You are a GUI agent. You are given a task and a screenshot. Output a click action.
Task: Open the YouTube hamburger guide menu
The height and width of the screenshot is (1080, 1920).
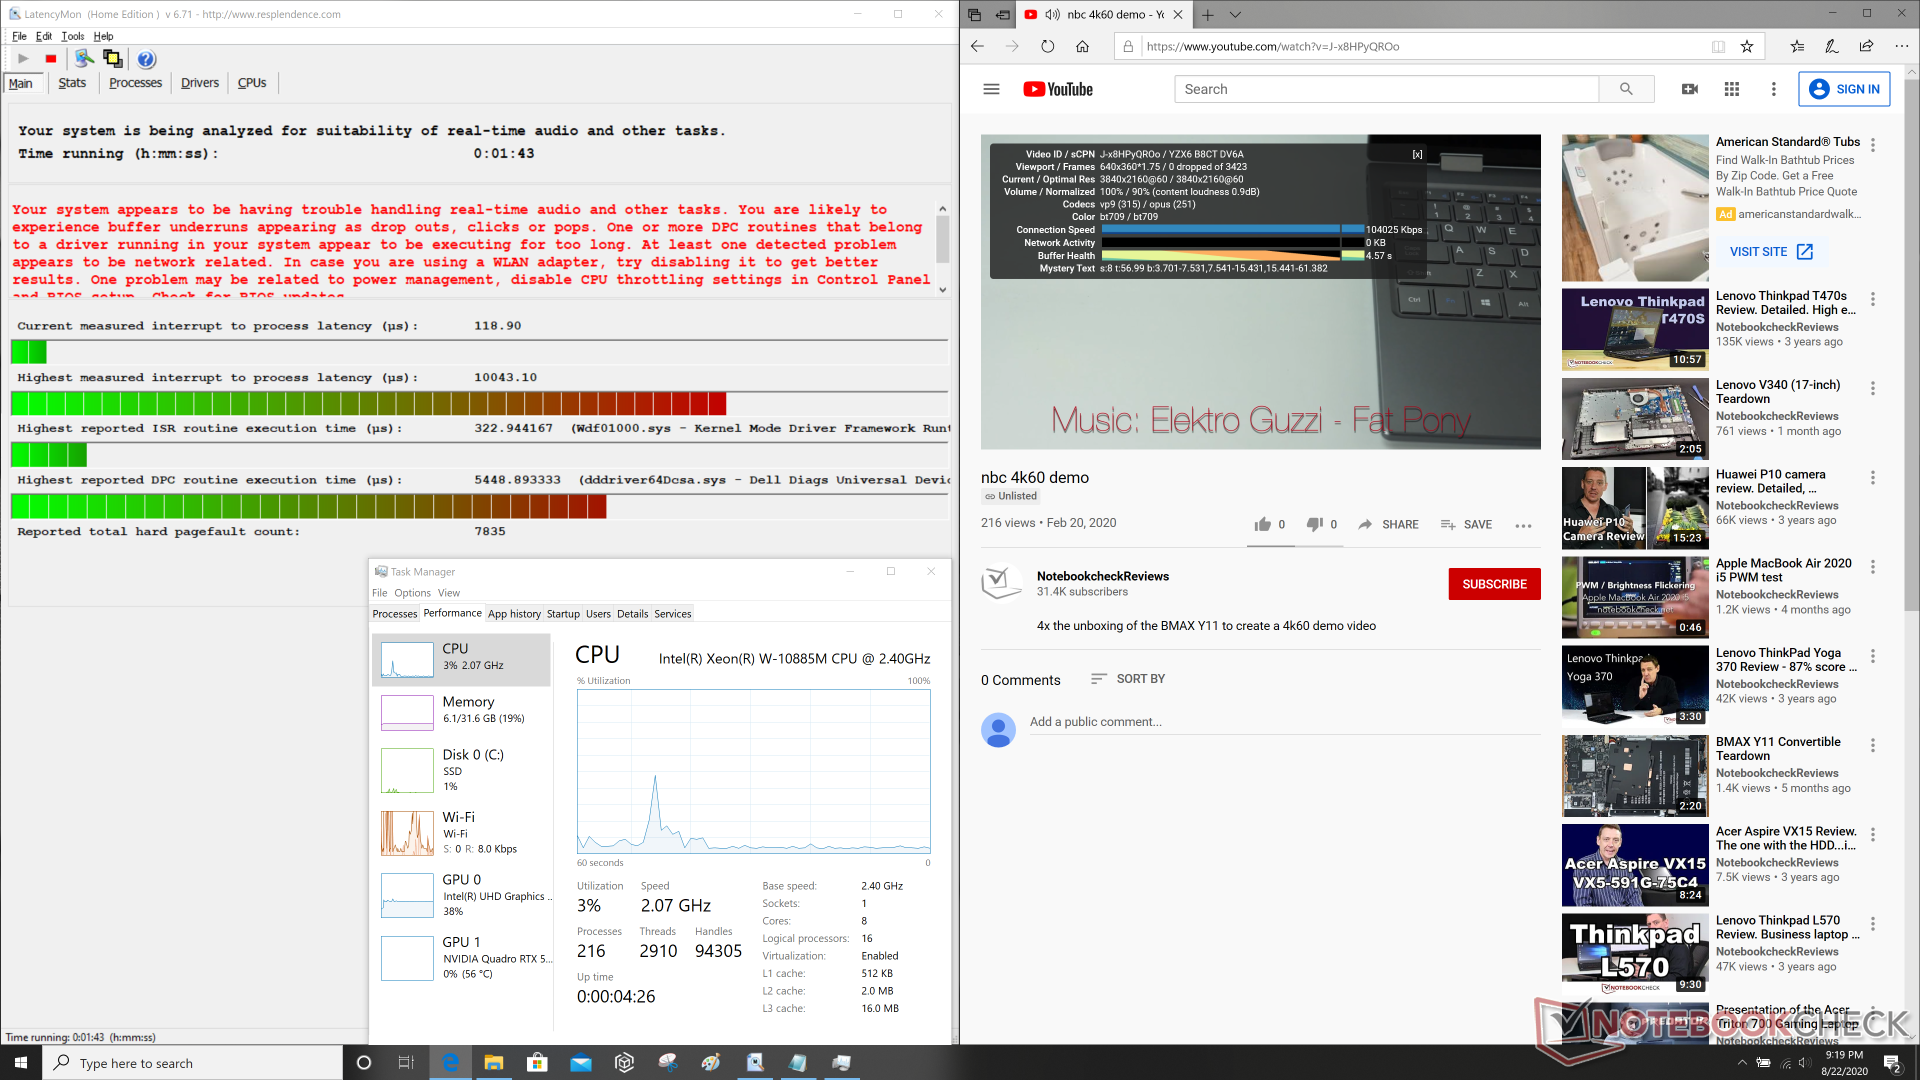coord(991,89)
